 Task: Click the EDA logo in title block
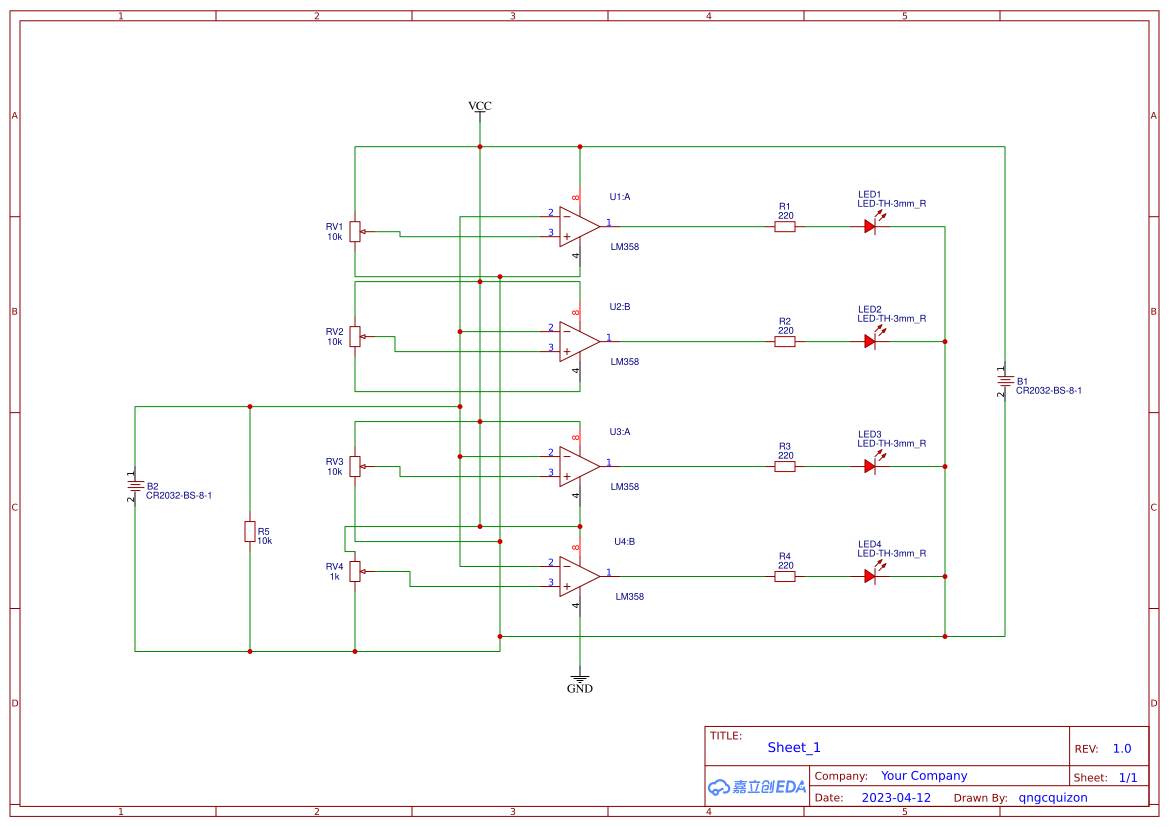(757, 787)
